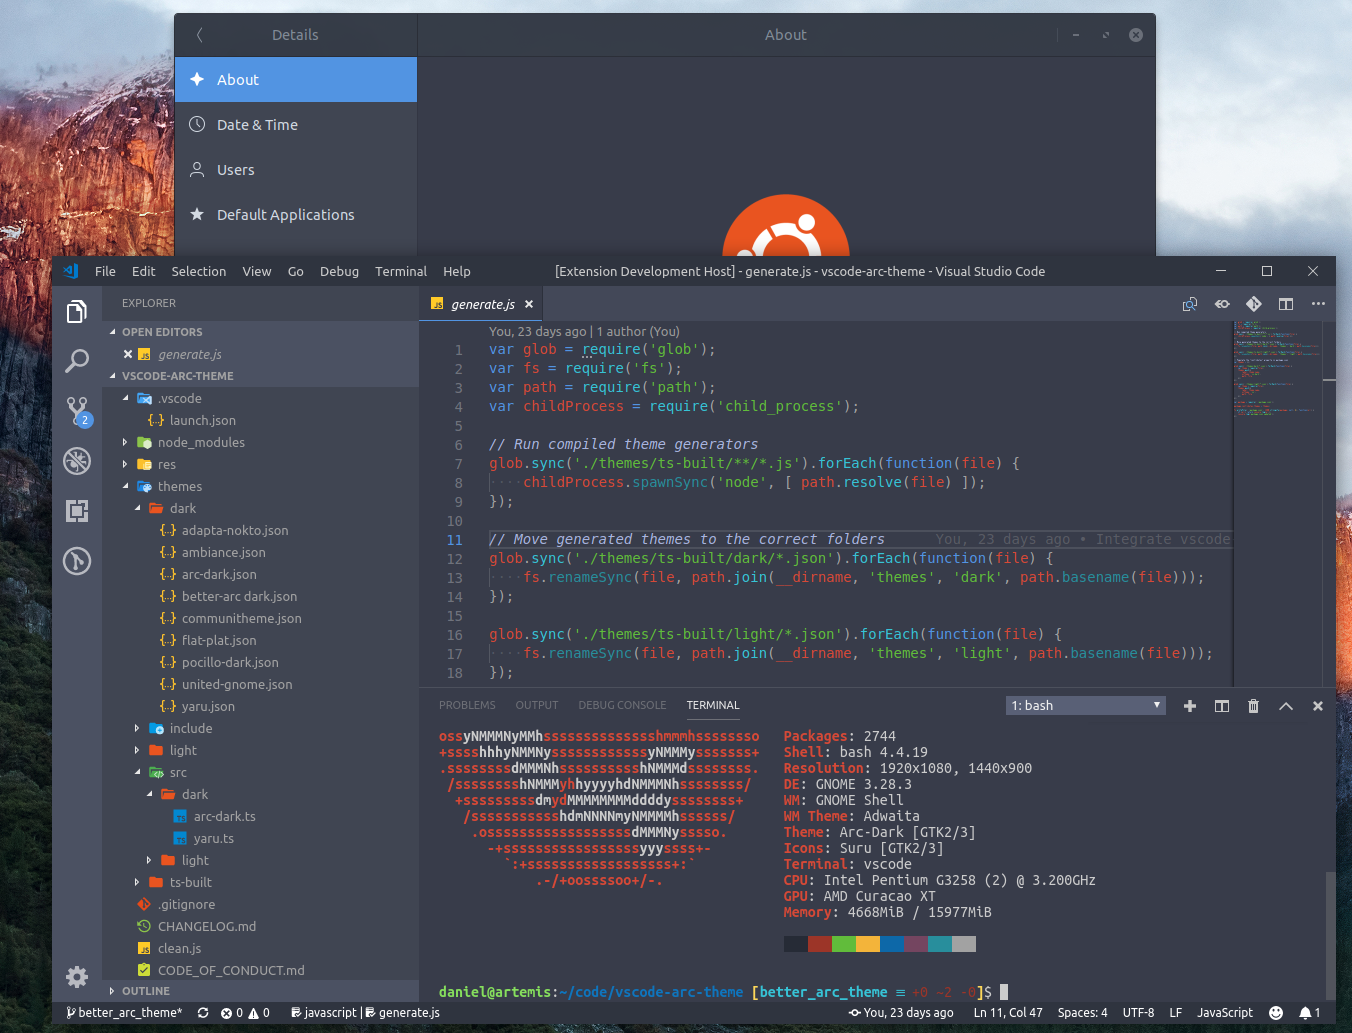Open the Debug view in activity bar

tap(77, 461)
